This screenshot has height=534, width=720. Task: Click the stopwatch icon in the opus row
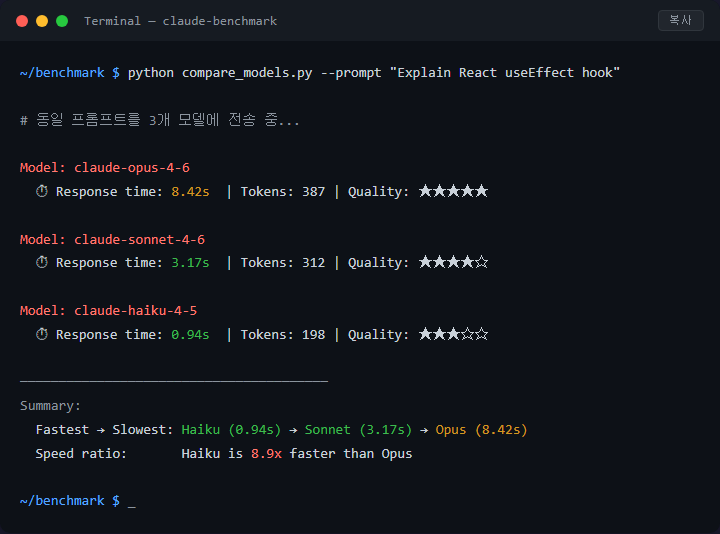click(x=42, y=191)
